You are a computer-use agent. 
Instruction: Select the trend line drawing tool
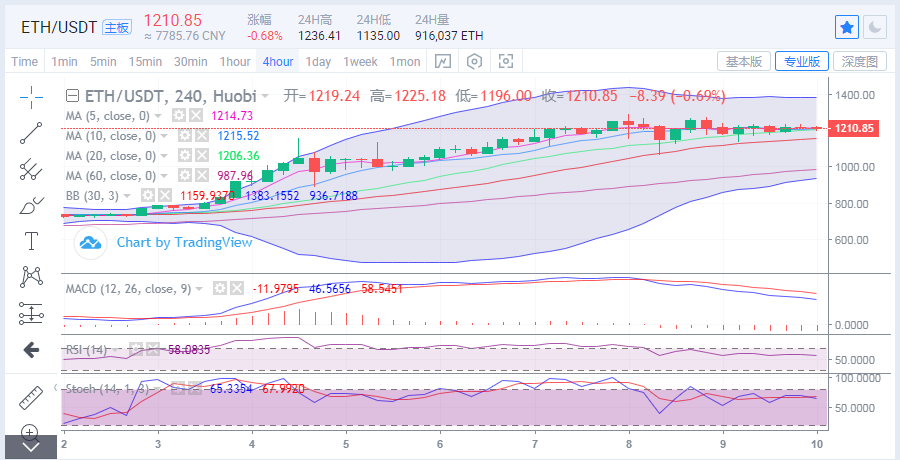click(31, 133)
